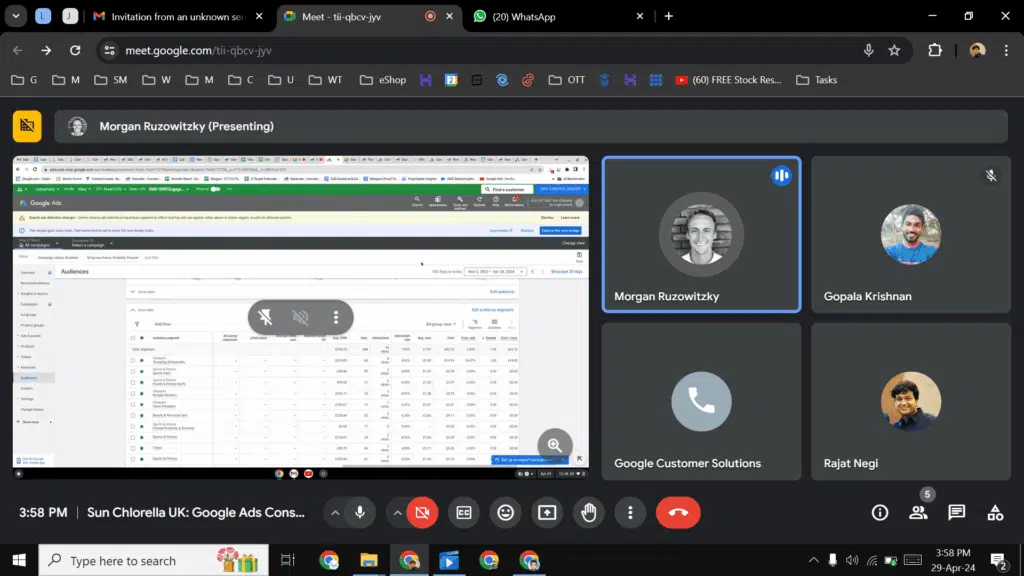Open the emoji reactions panel
Screen dimensions: 1024x576
click(x=505, y=512)
